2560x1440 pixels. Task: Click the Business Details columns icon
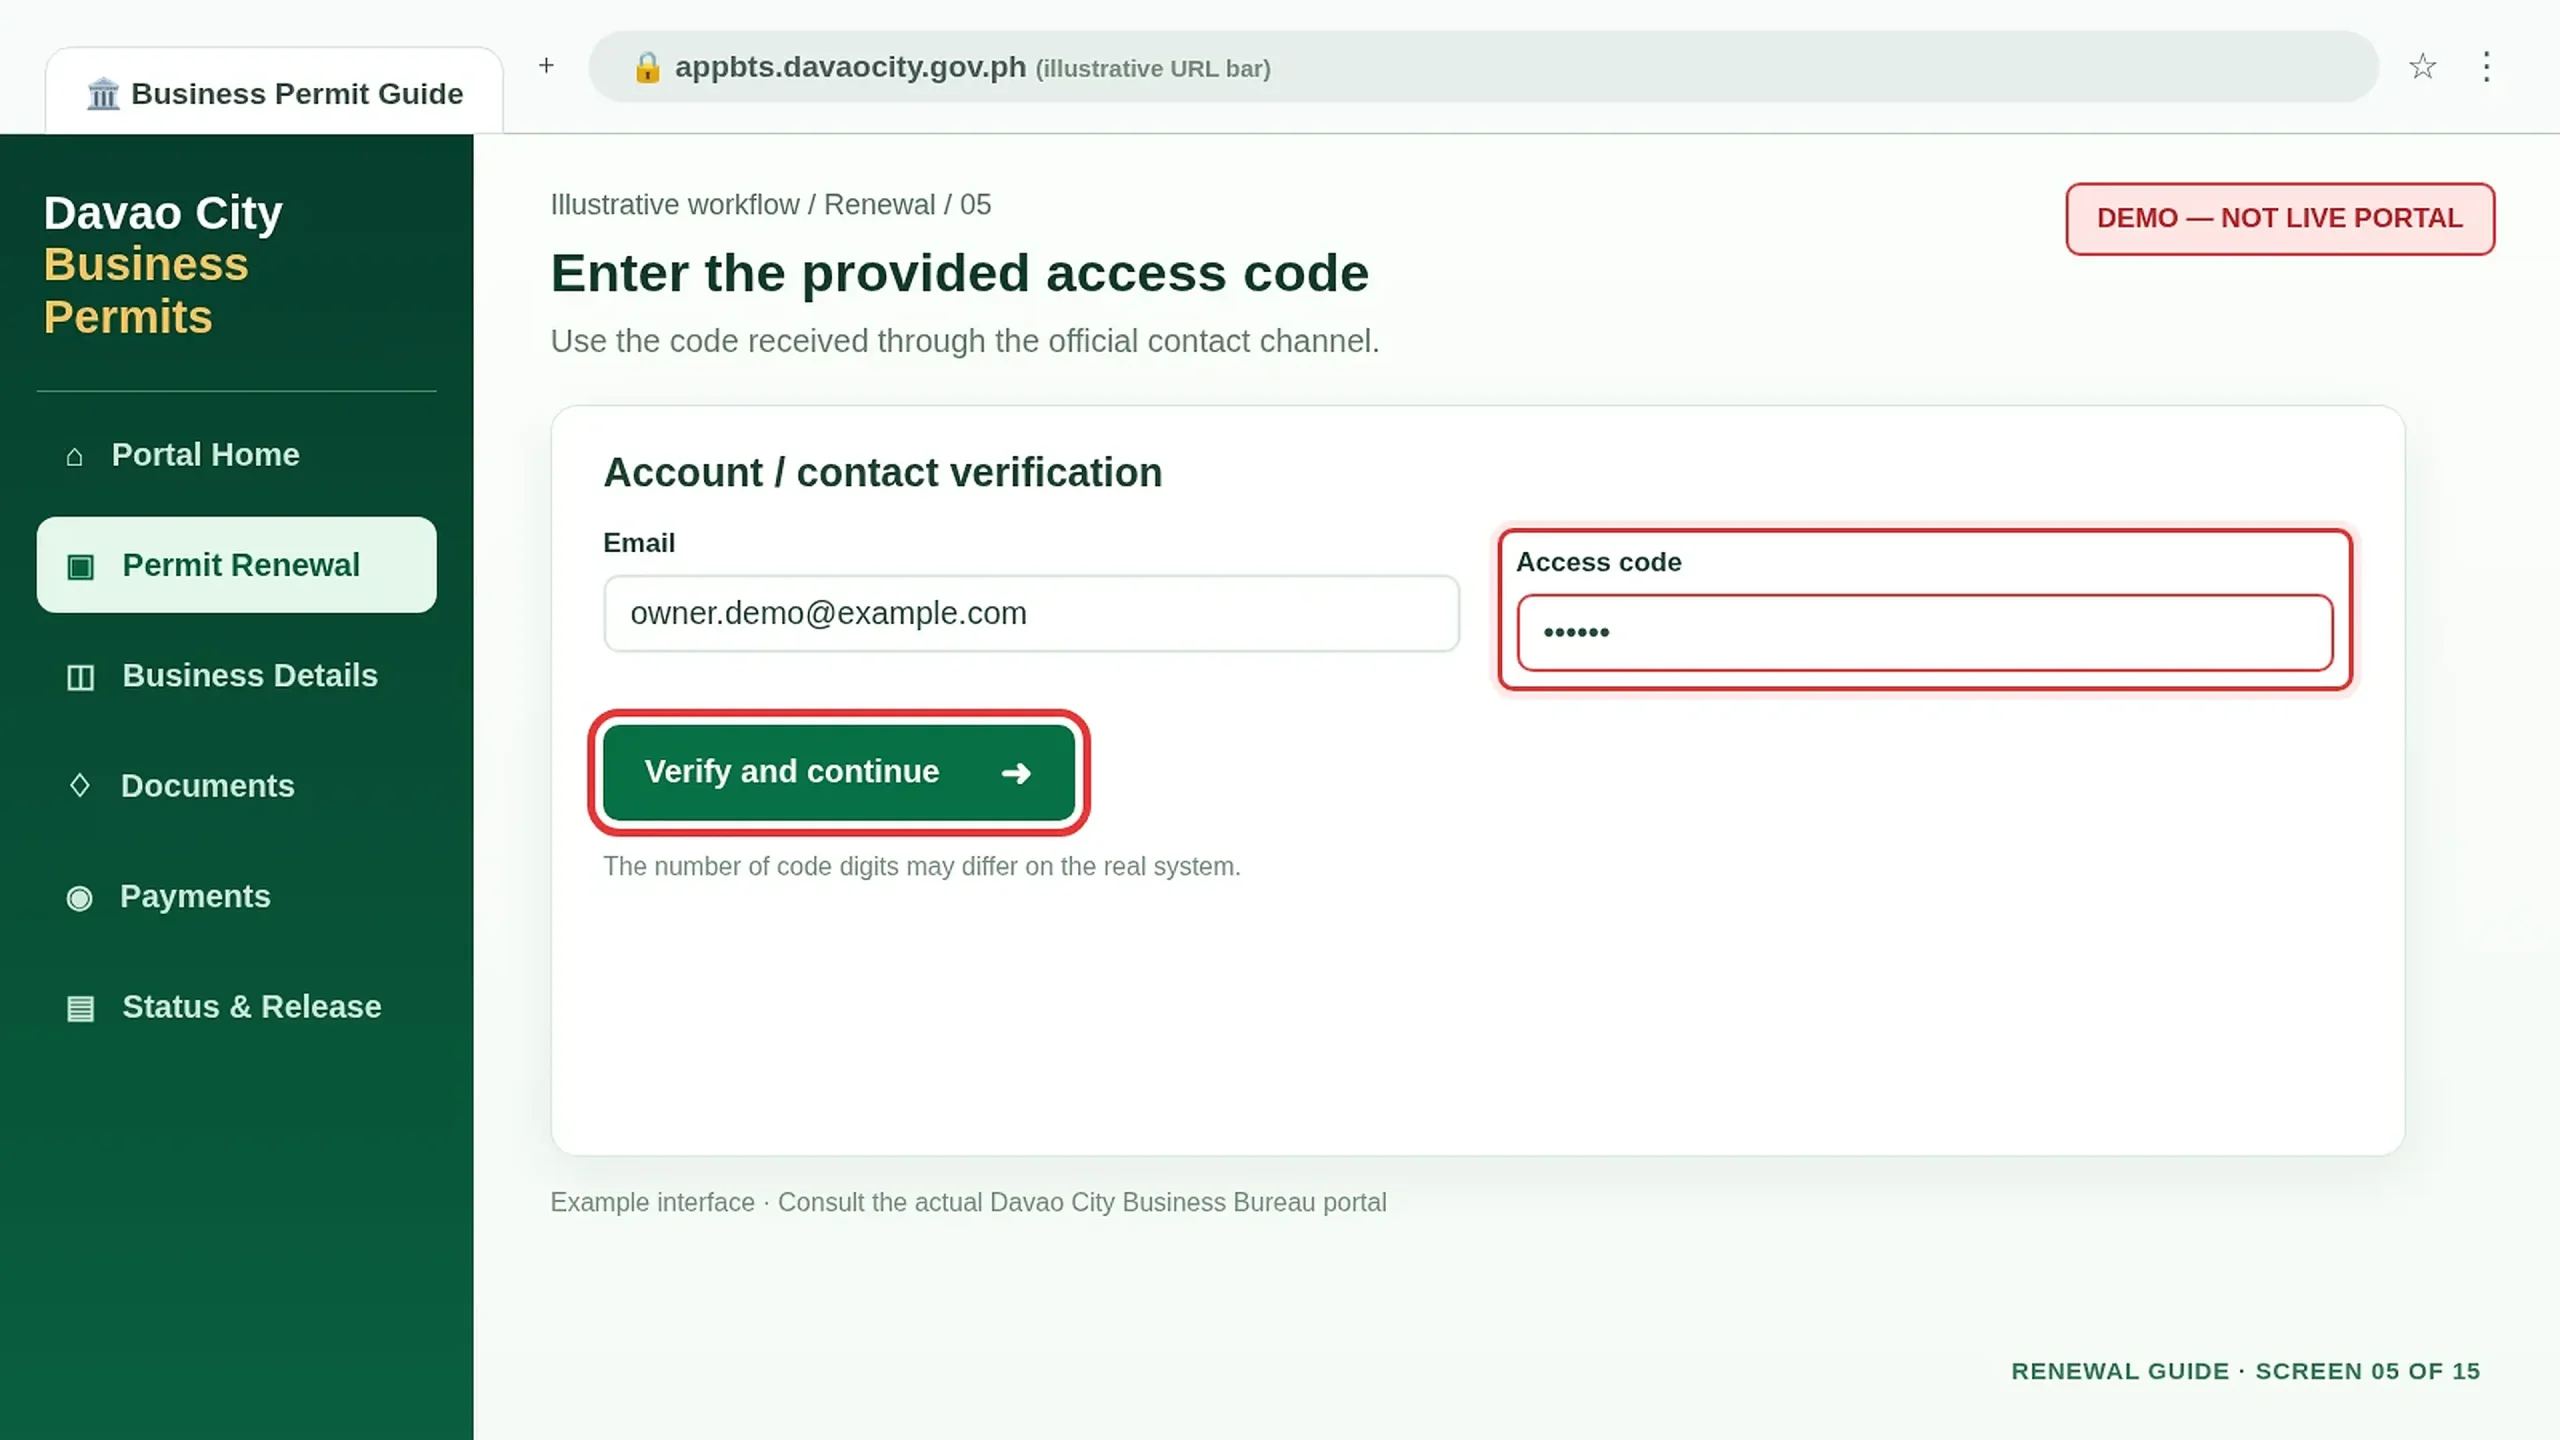tap(80, 678)
